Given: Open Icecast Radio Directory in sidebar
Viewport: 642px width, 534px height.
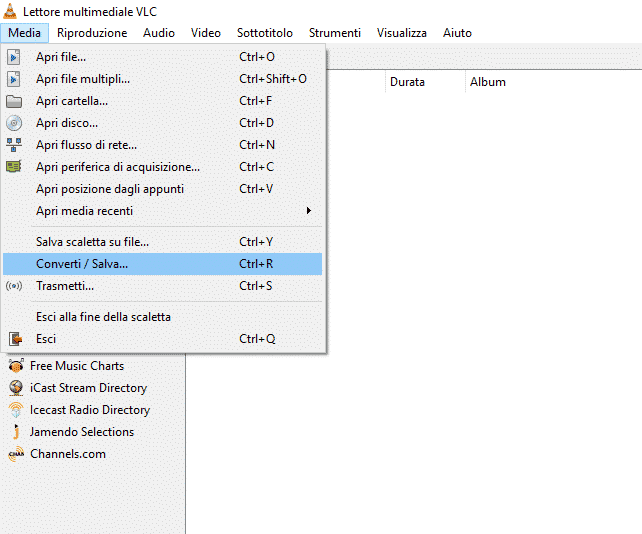Looking at the screenshot, I should pos(90,410).
